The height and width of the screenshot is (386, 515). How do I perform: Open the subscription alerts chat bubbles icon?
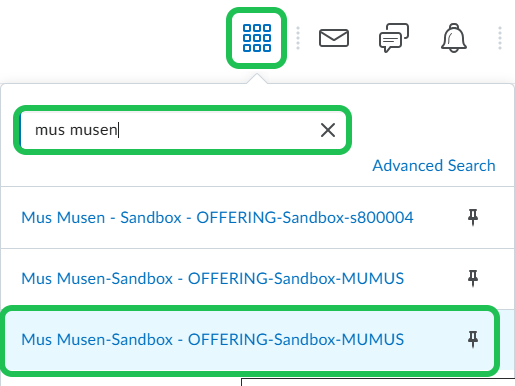pyautogui.click(x=394, y=38)
